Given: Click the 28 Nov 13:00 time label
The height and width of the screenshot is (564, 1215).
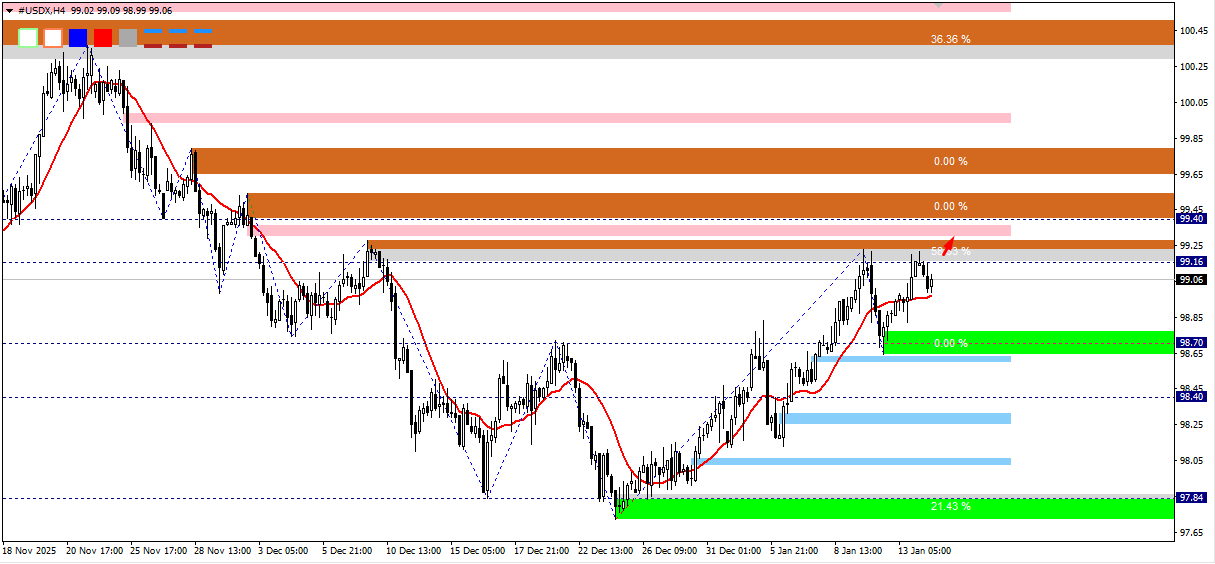Looking at the screenshot, I should click(x=223, y=550).
